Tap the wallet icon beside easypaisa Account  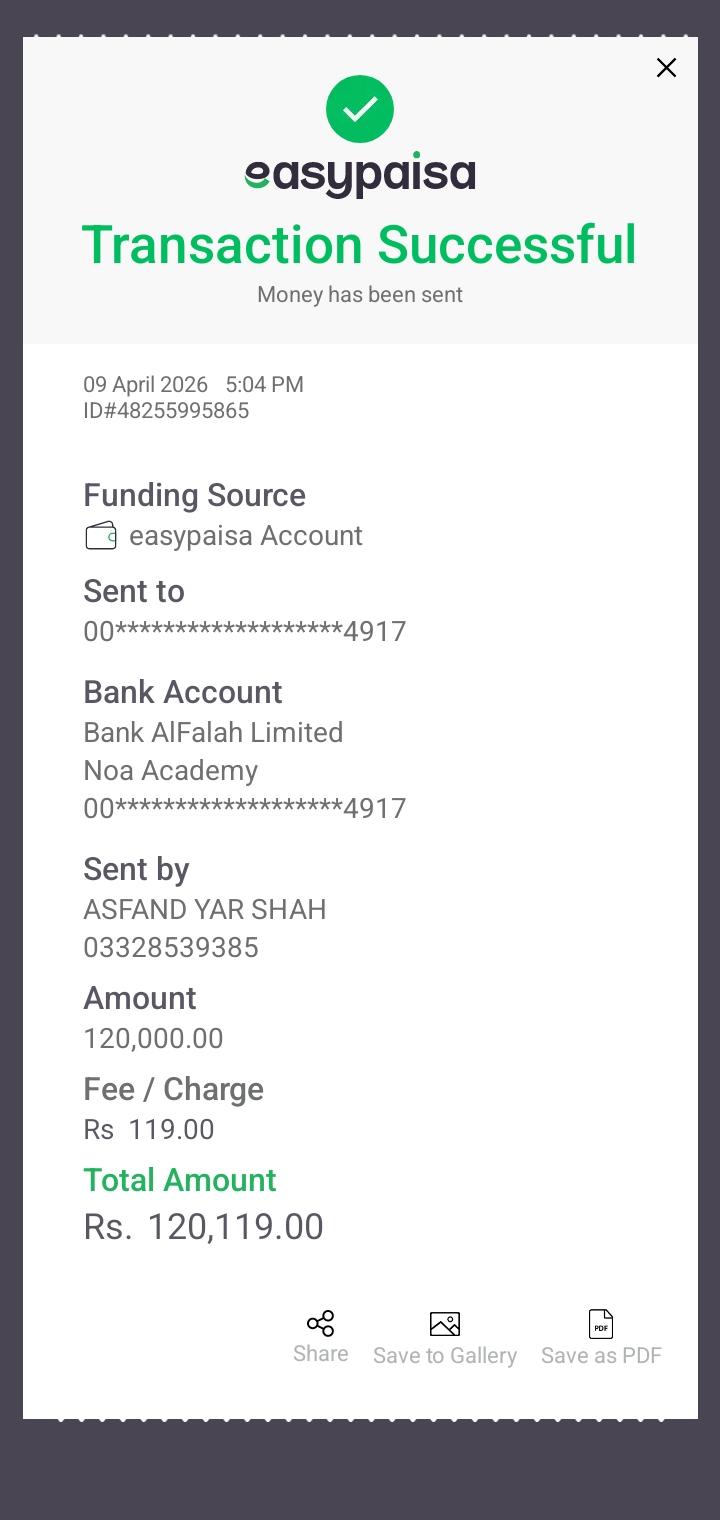click(x=101, y=536)
